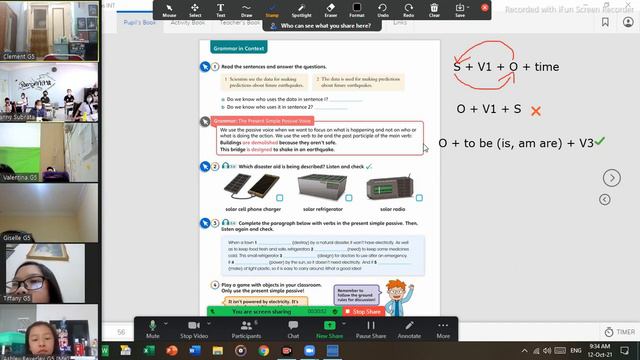Image resolution: width=640 pixels, height=360 pixels.
Task: Save the annotated screen
Action: tap(460, 10)
